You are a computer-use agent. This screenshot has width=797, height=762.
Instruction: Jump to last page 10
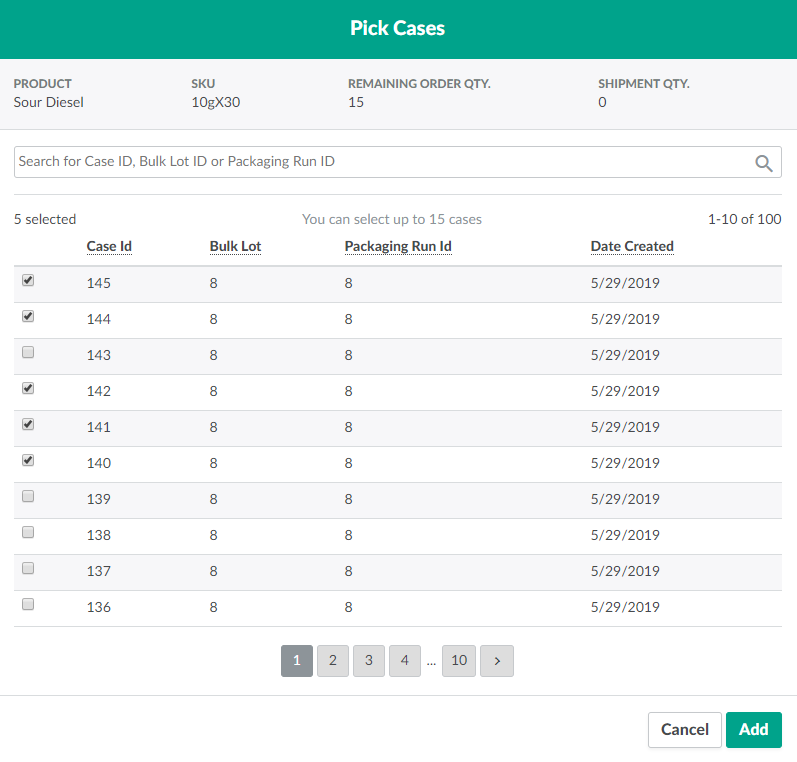pyautogui.click(x=459, y=660)
